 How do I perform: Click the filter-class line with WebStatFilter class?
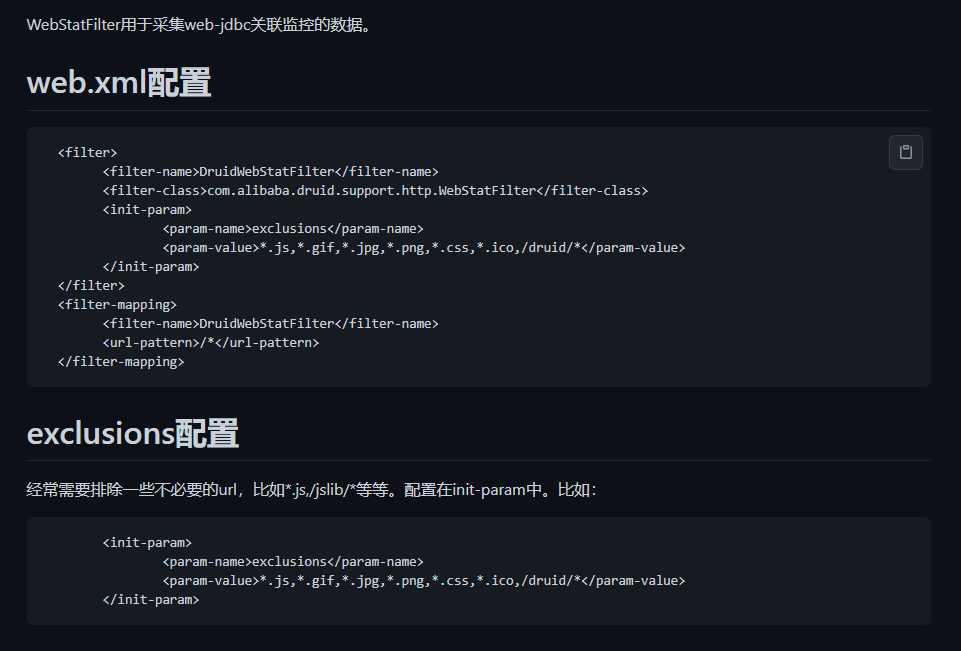375,190
